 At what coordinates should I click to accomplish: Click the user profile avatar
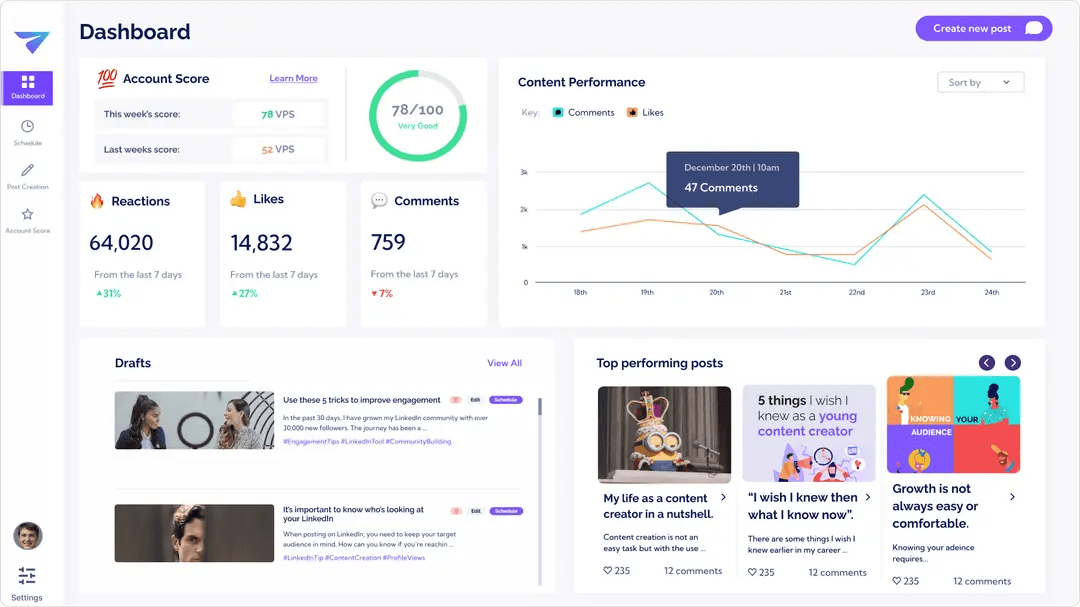point(27,536)
